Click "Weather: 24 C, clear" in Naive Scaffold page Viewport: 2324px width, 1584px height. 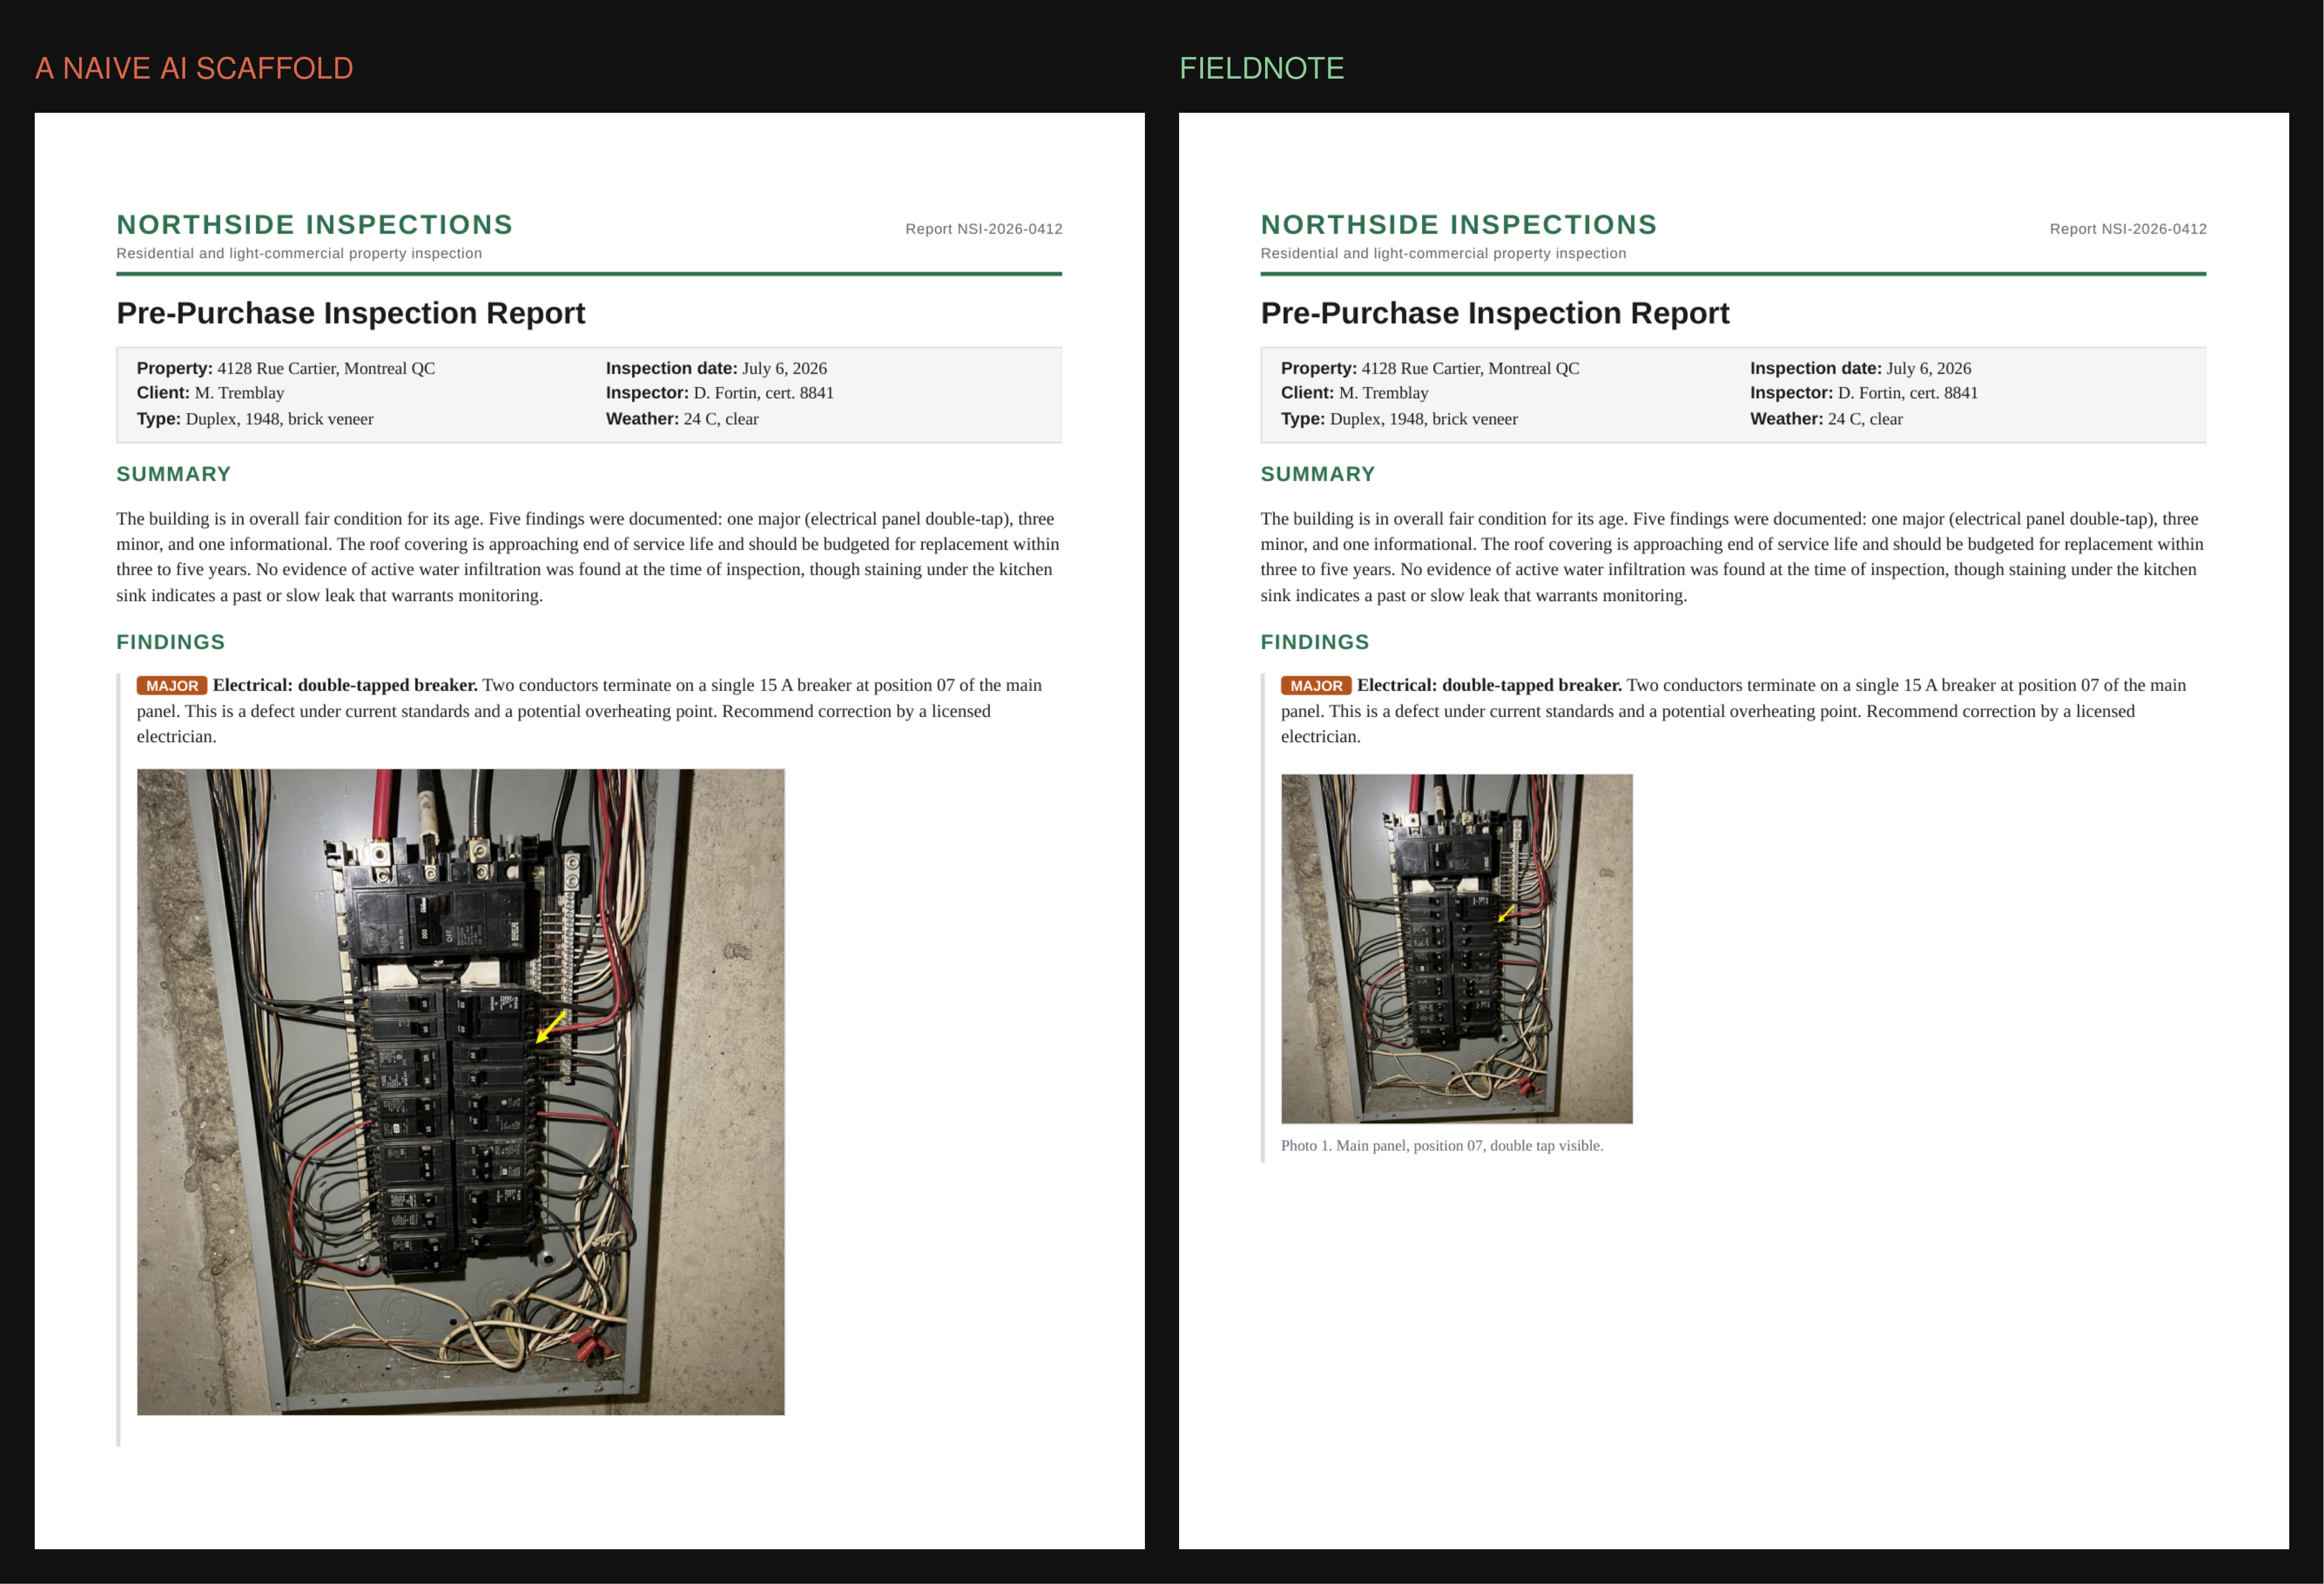coord(682,419)
